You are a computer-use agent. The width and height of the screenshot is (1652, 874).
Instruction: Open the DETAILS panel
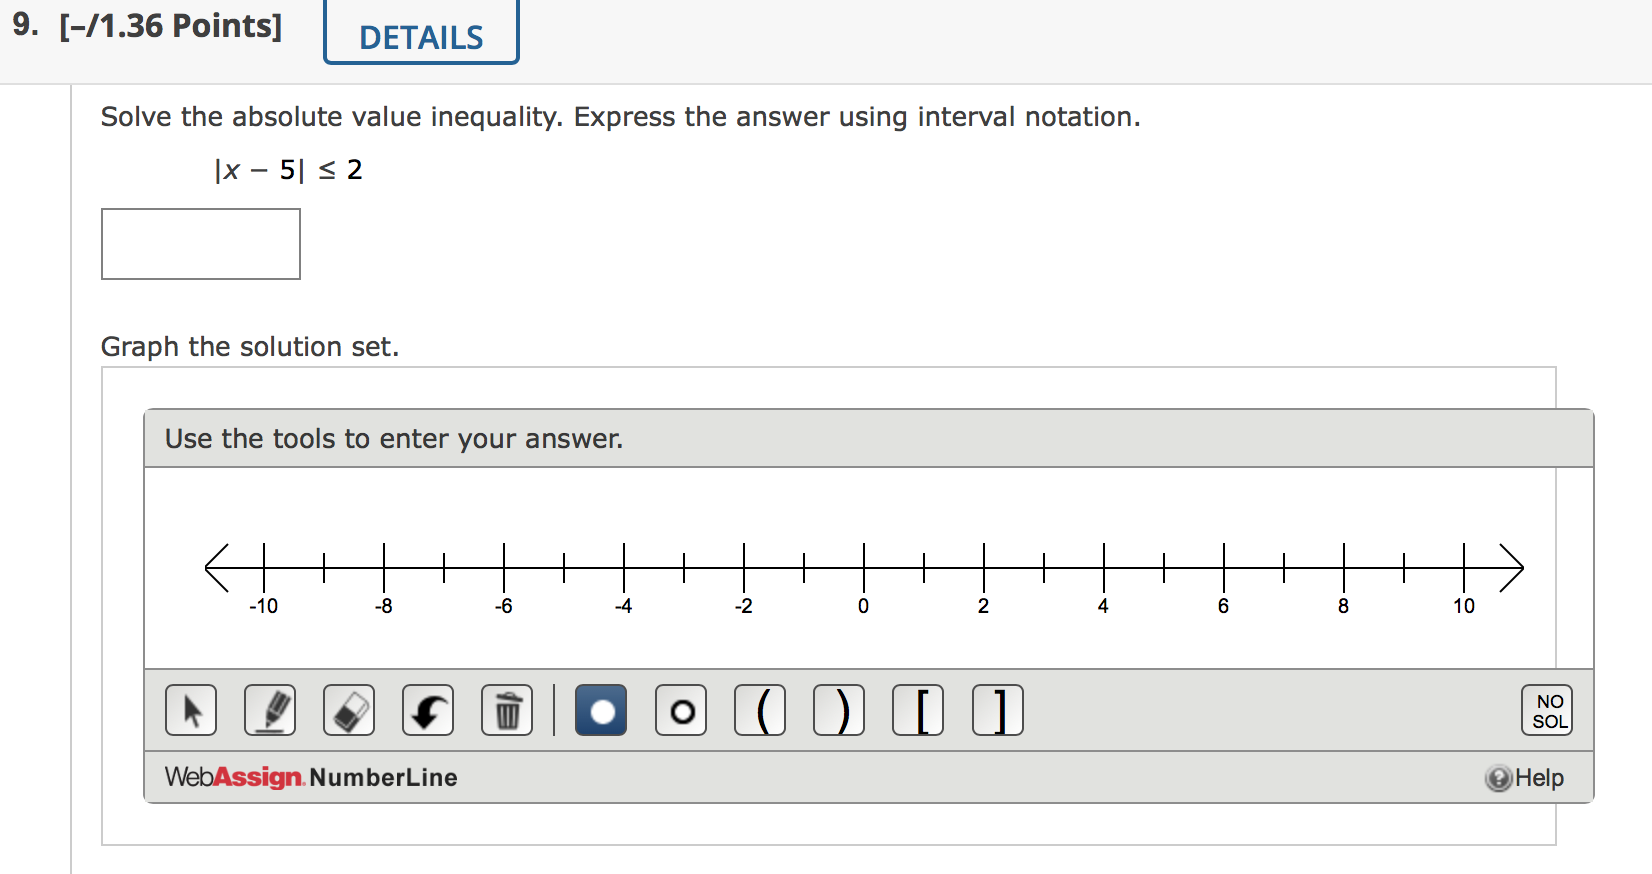pyautogui.click(x=420, y=36)
